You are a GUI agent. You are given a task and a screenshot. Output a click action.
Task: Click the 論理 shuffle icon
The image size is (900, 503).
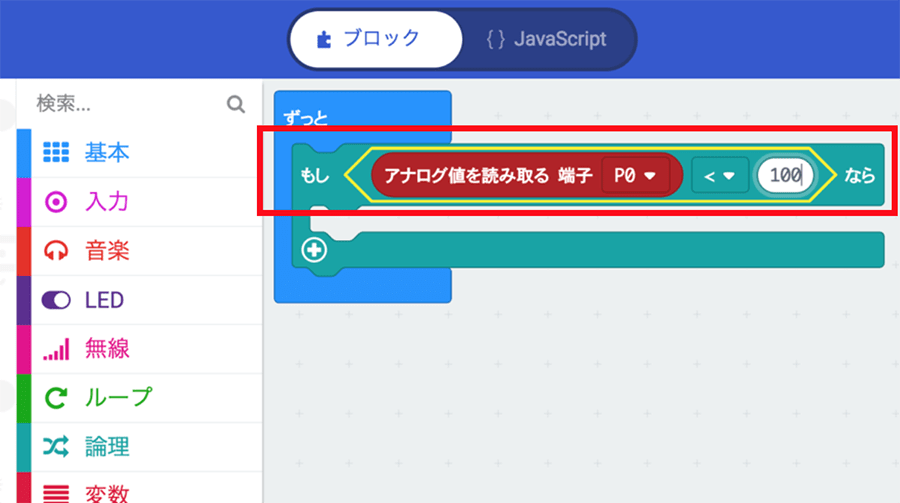(56, 446)
